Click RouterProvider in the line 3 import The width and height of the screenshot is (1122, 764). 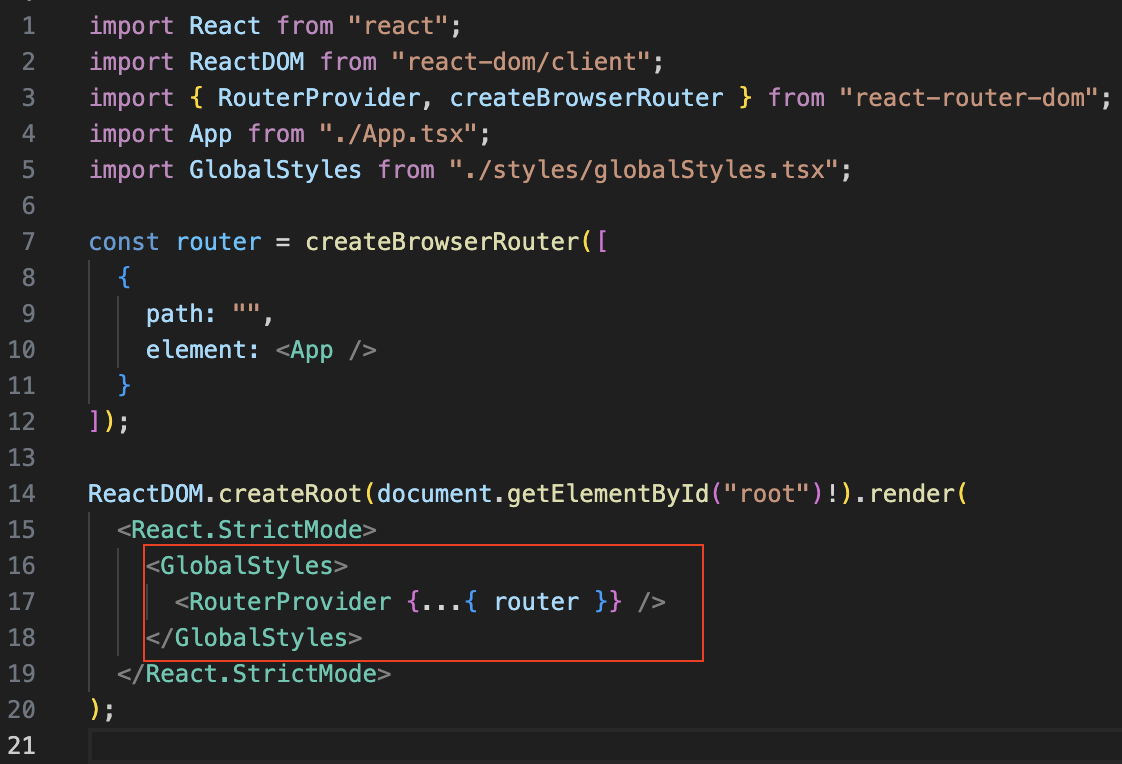click(318, 98)
